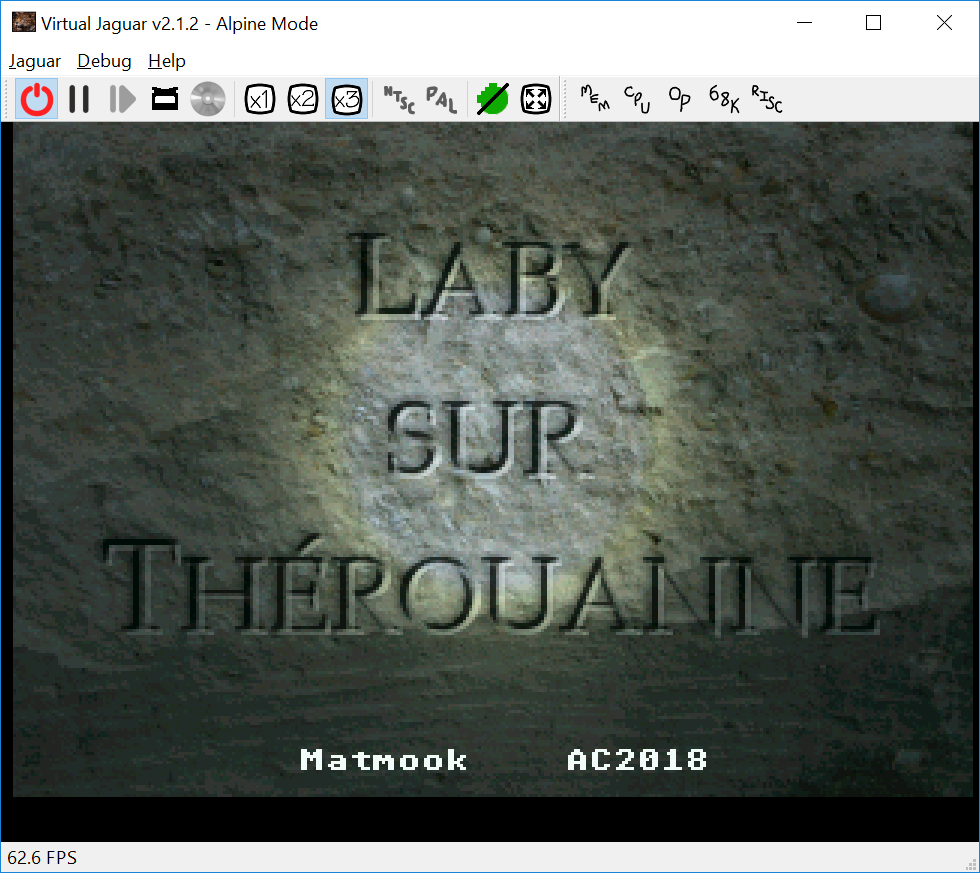
Task: Switch video mode to PAL
Action: 441,99
